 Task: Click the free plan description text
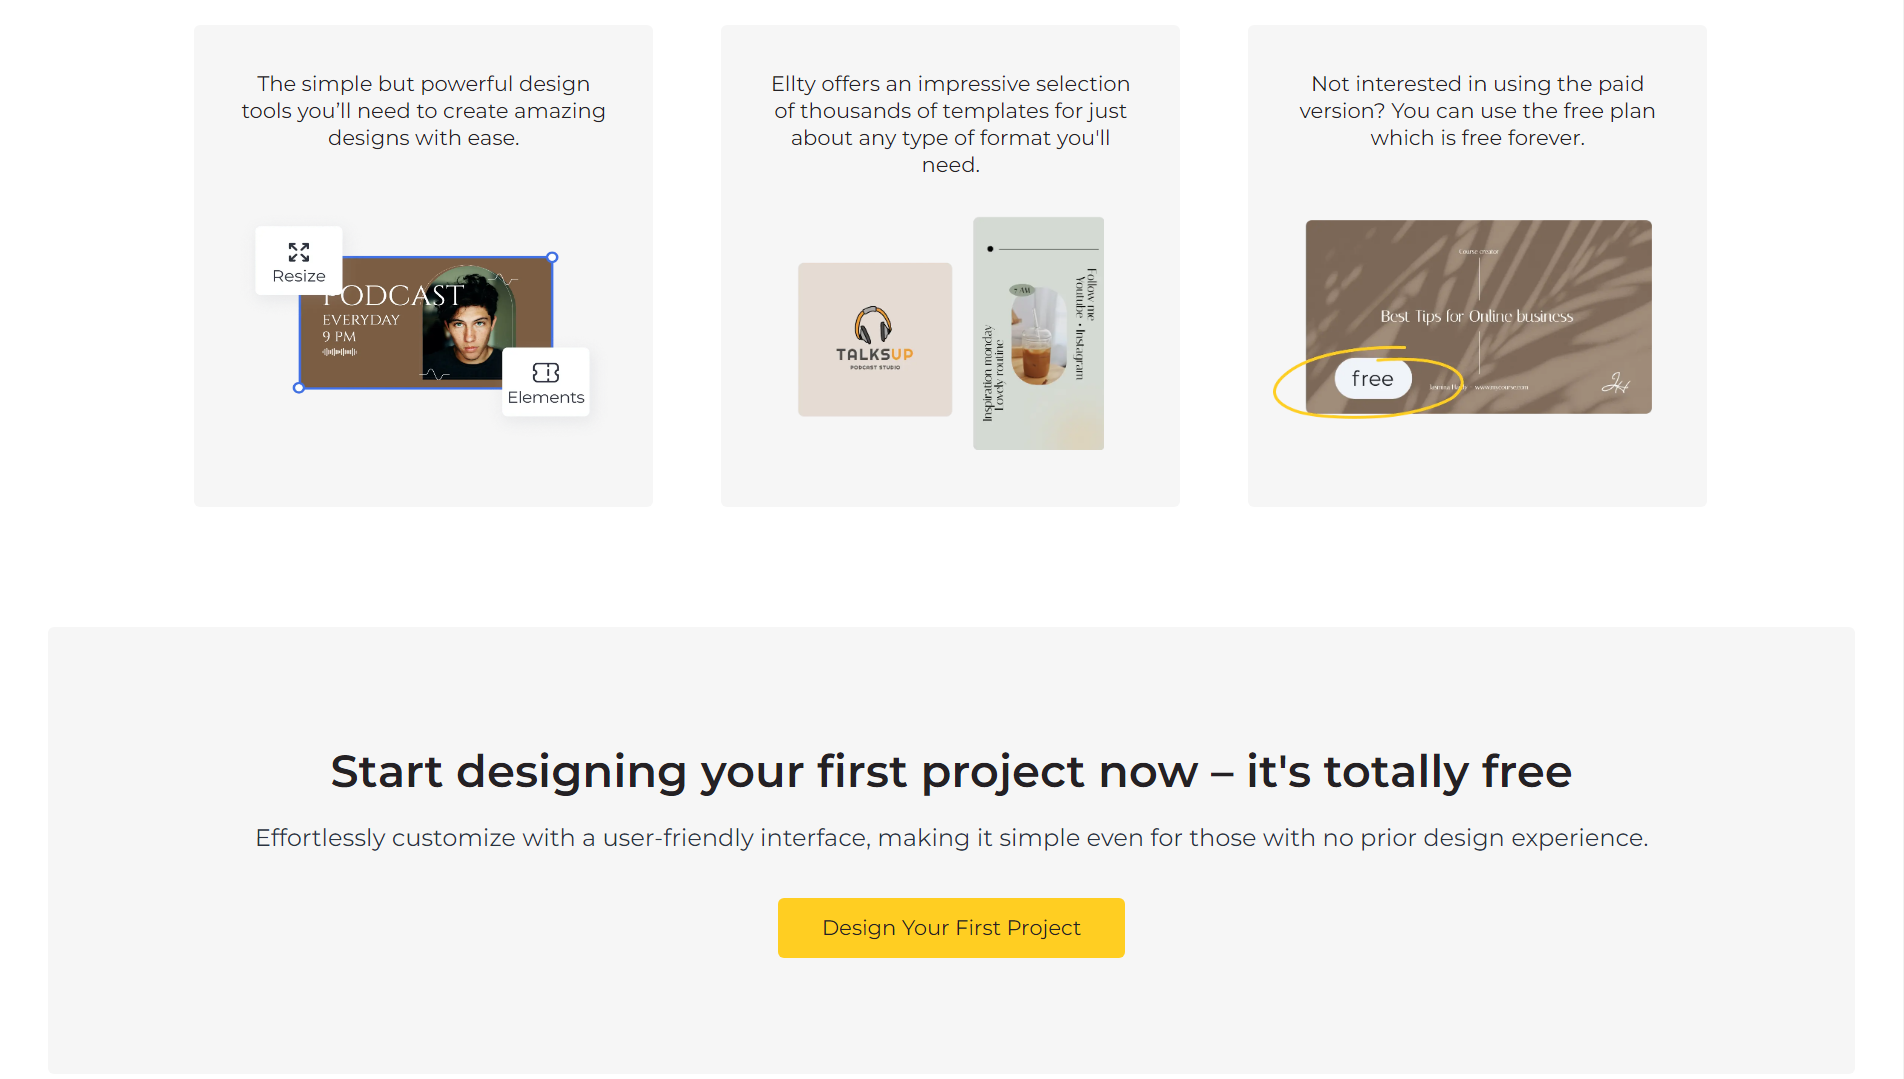click(x=1477, y=111)
